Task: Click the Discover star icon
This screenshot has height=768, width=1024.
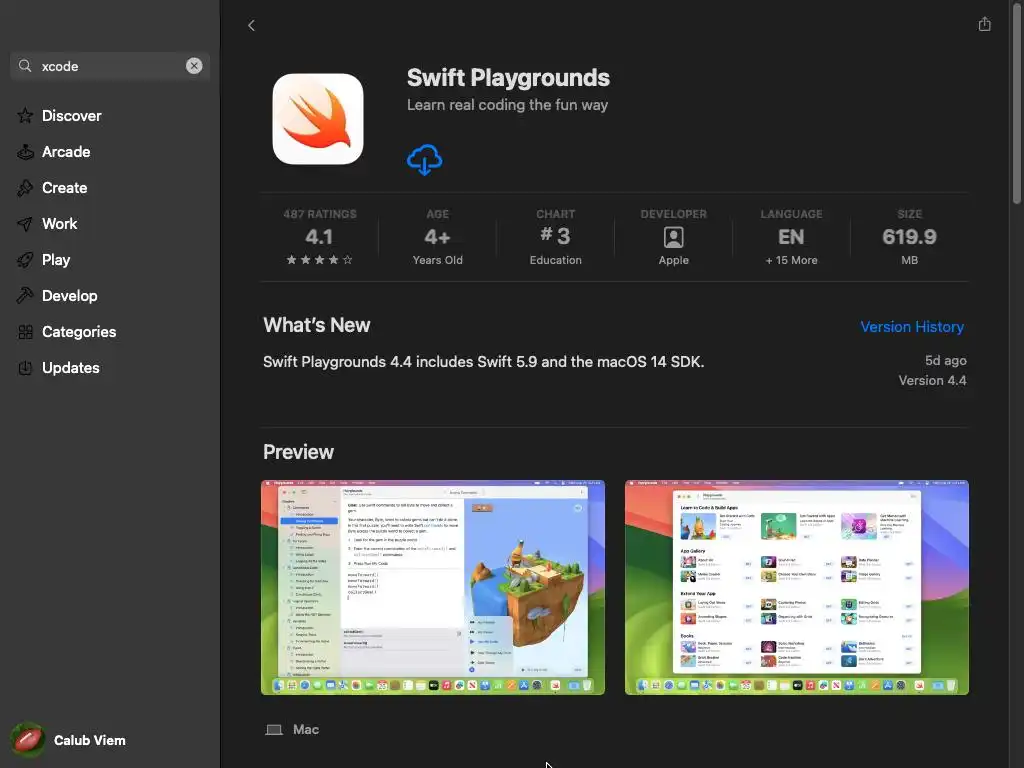Action: pos(25,116)
